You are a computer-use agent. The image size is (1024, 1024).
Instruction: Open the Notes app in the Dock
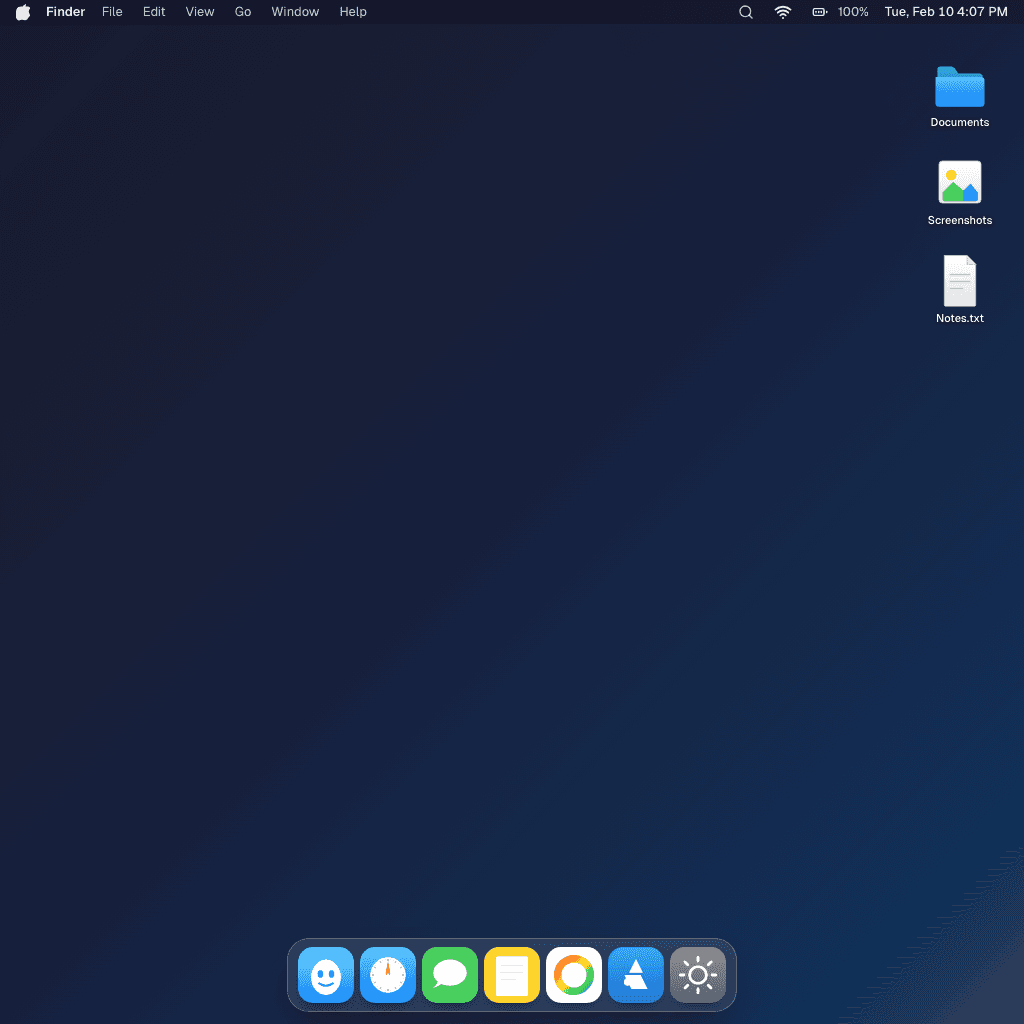click(511, 975)
